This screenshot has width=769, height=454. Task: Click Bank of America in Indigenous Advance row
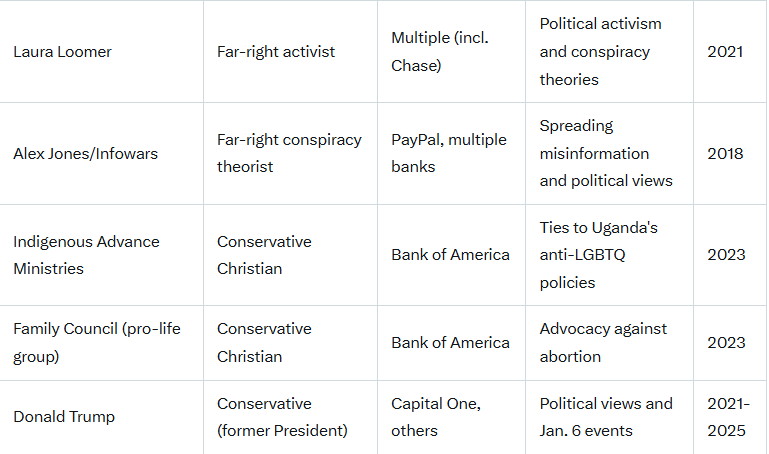[x=450, y=255]
